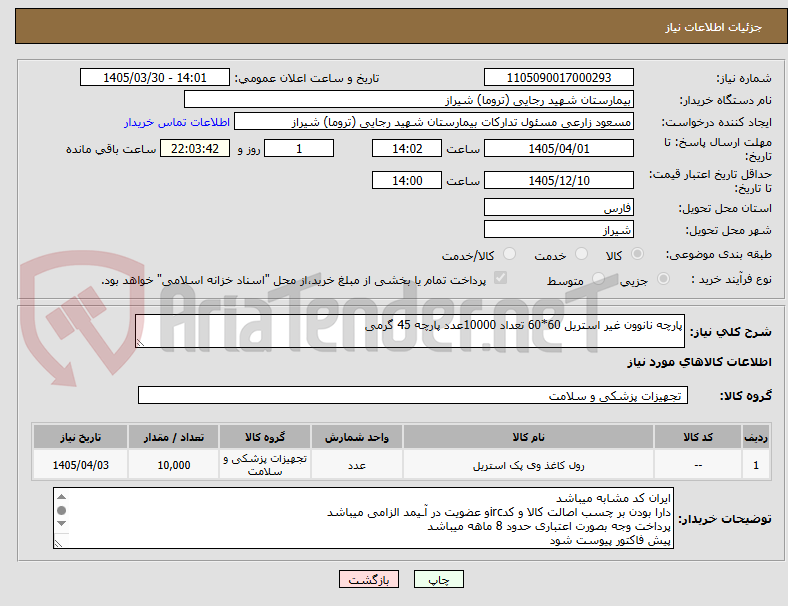Screen dimensions: 788x606
Task: Click the delivery province field فارس
Action: [x=559, y=207]
